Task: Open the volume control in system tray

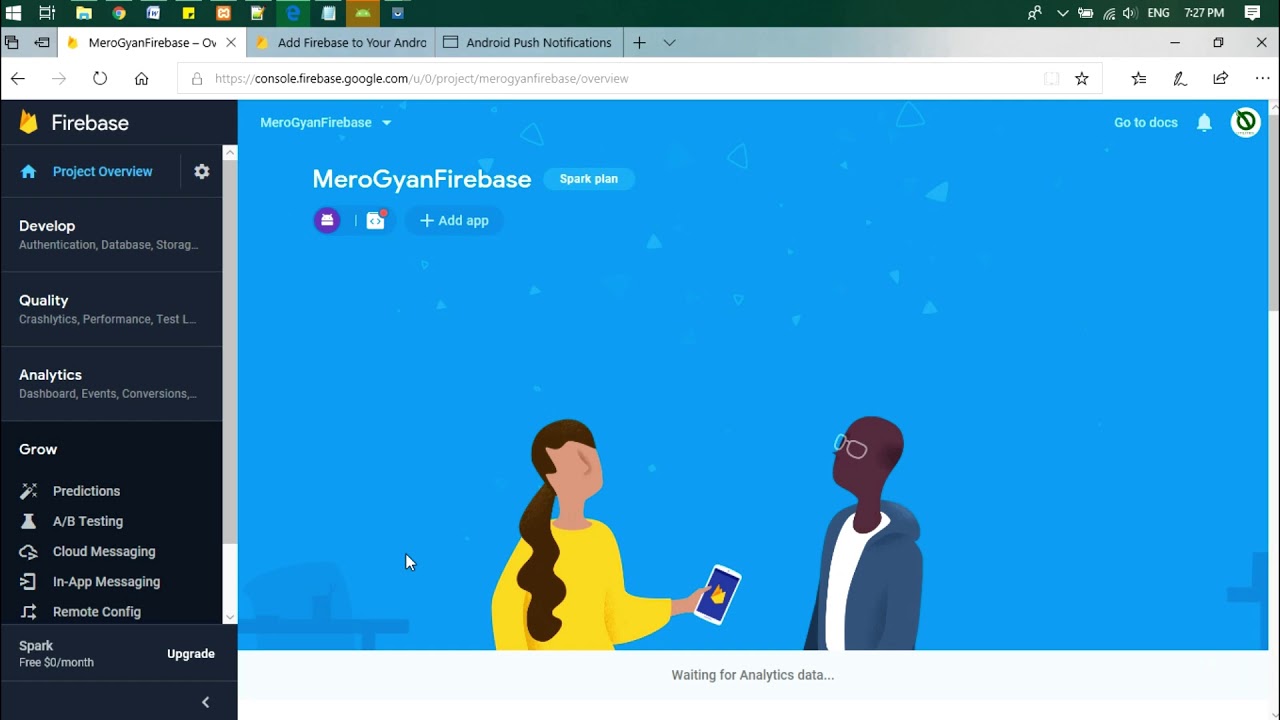Action: coord(1130,13)
